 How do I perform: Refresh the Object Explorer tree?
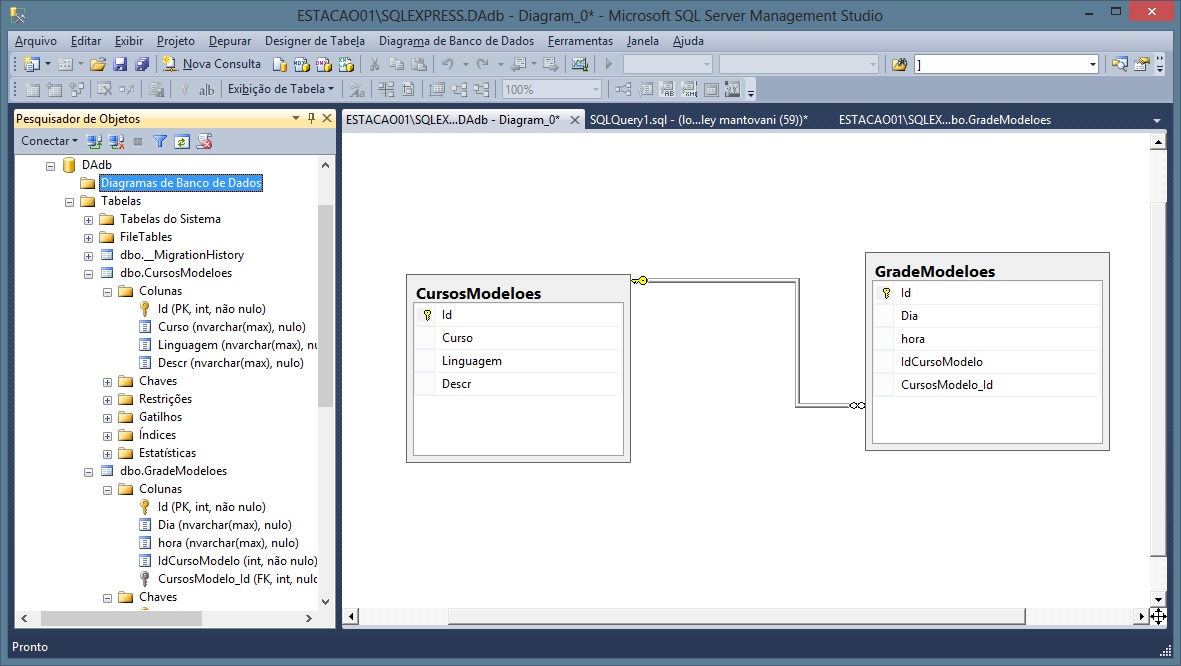pyautogui.click(x=182, y=142)
